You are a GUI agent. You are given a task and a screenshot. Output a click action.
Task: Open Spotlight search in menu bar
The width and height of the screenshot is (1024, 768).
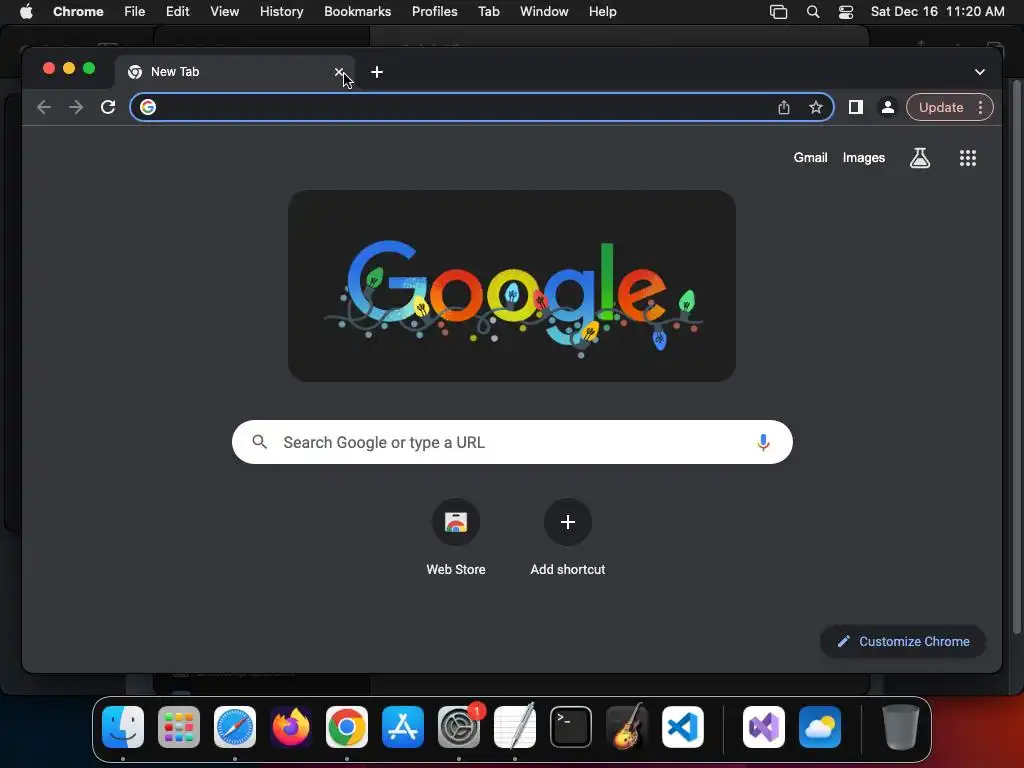click(812, 12)
